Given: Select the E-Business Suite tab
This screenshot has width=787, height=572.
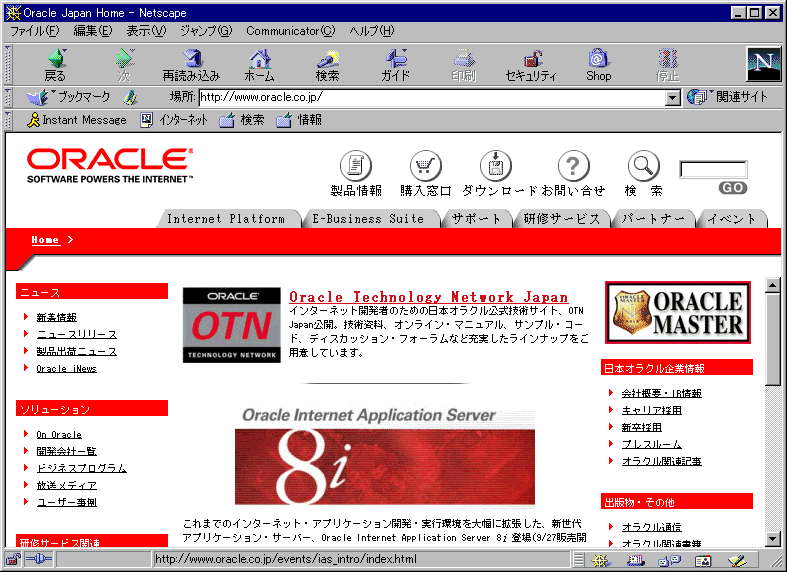Looking at the screenshot, I should click(371, 219).
